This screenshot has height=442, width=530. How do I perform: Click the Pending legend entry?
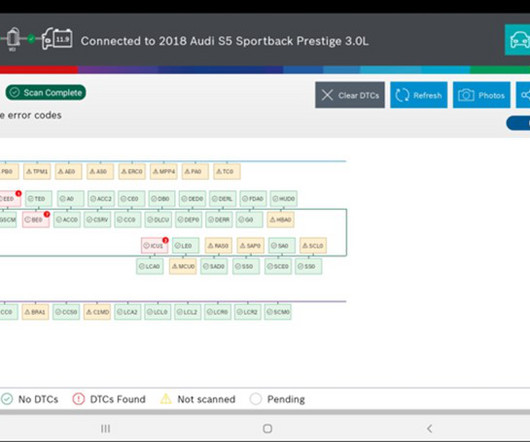(x=277, y=399)
